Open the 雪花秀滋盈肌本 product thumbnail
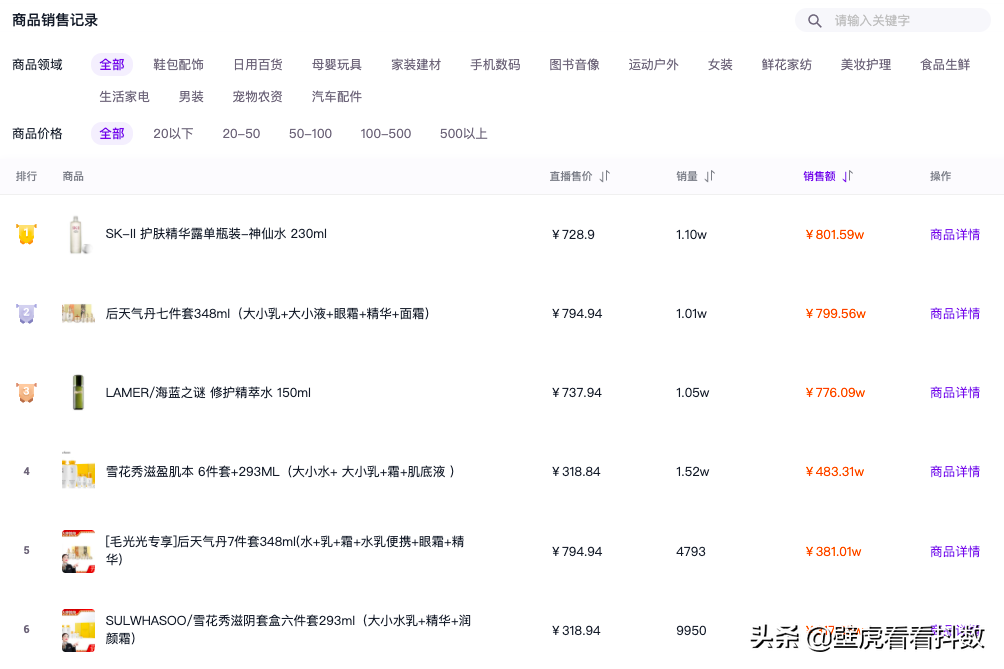The image size is (1004, 669). pyautogui.click(x=78, y=472)
